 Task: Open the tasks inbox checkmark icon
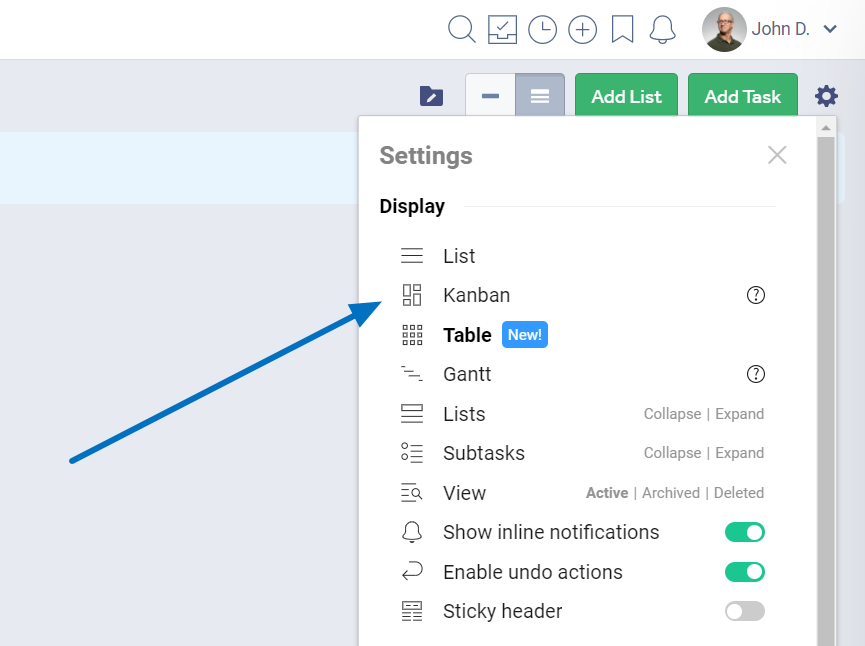502,30
